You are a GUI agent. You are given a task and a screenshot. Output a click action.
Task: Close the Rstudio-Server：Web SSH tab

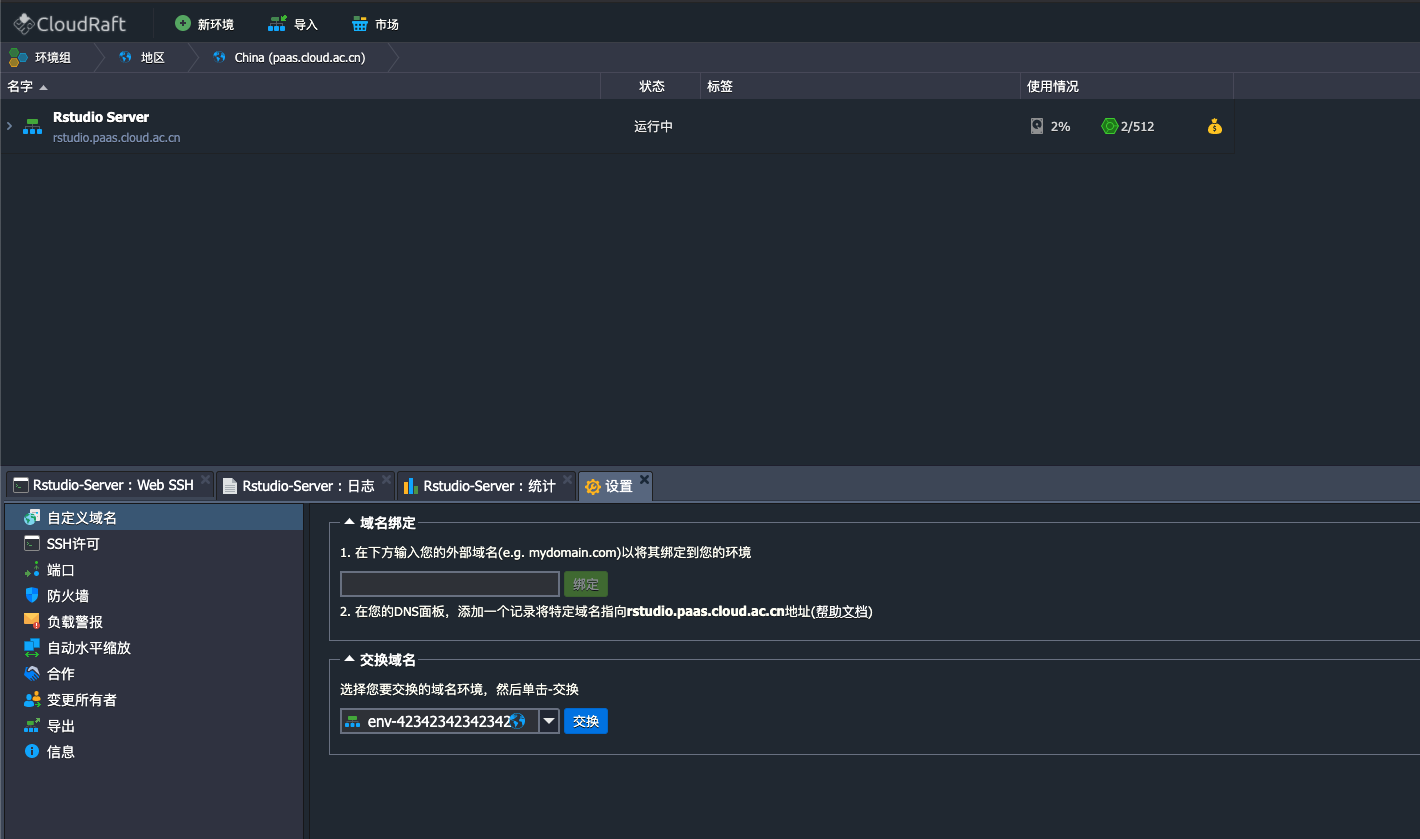click(205, 480)
